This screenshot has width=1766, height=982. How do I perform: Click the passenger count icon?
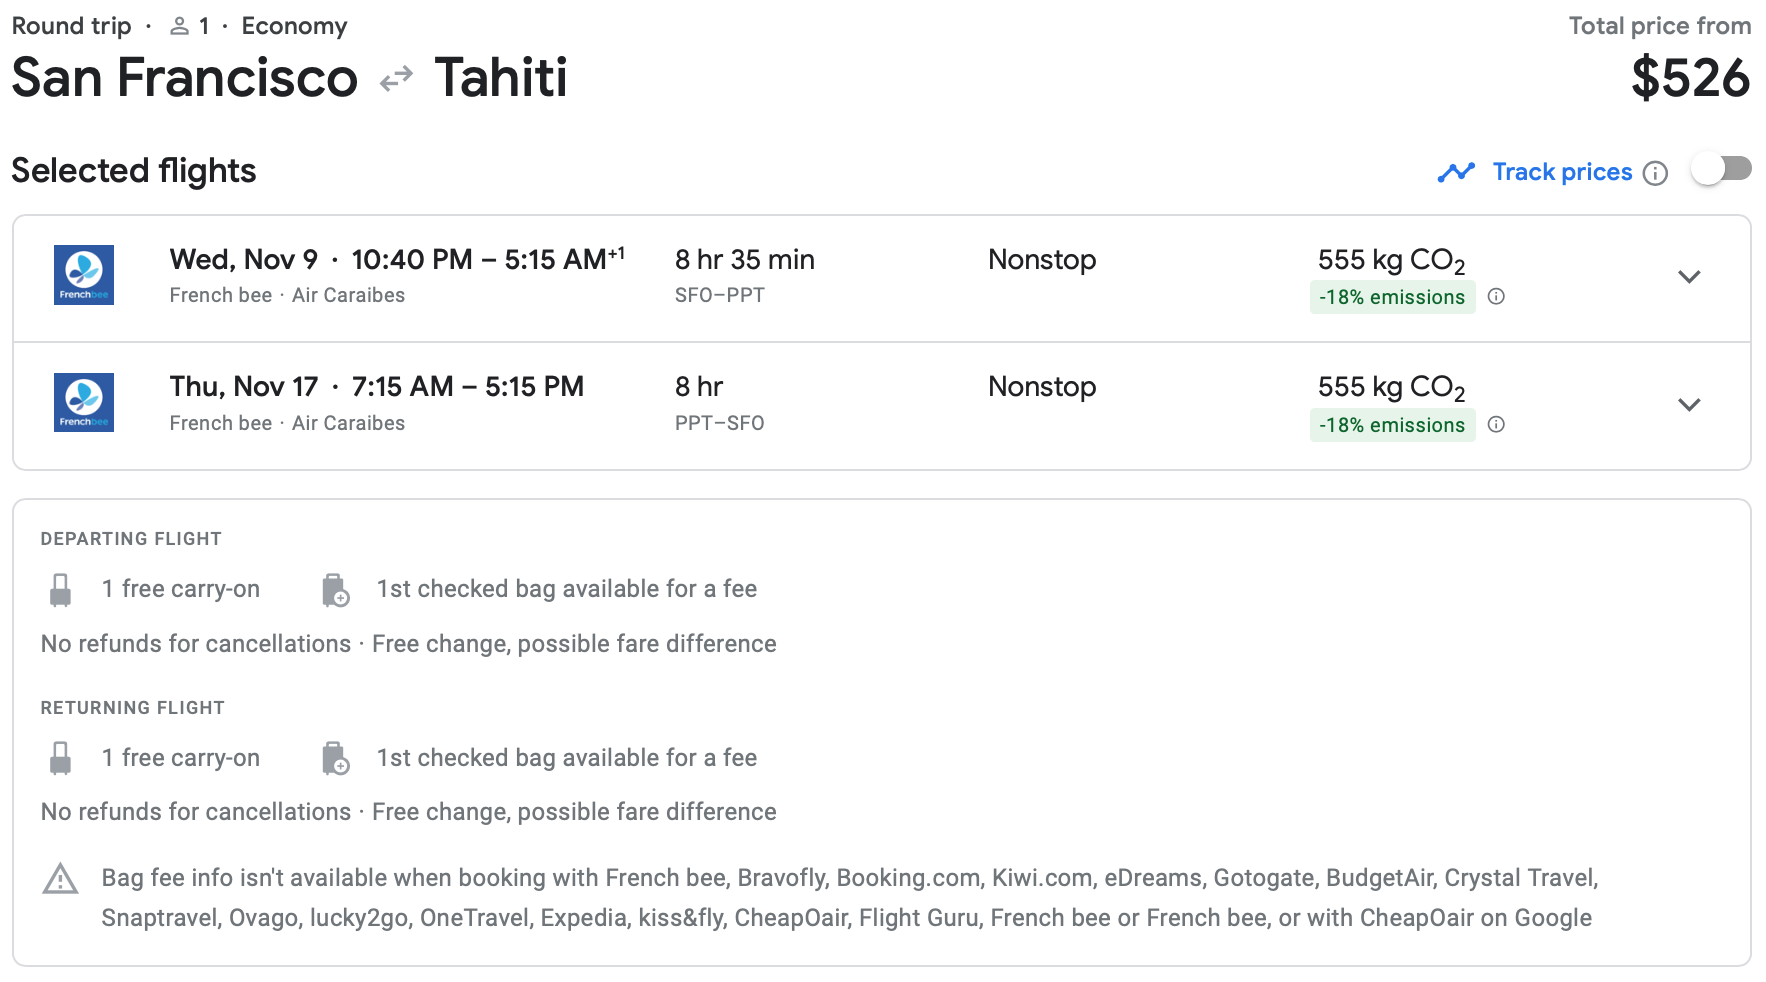pyautogui.click(x=180, y=26)
